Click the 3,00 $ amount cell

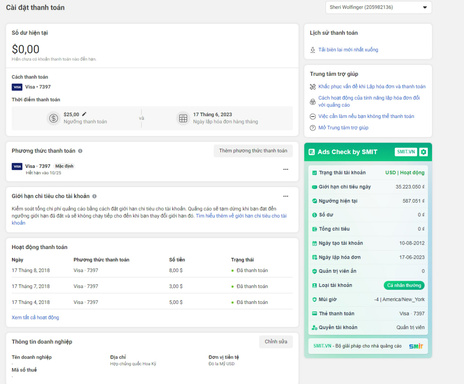tap(176, 286)
